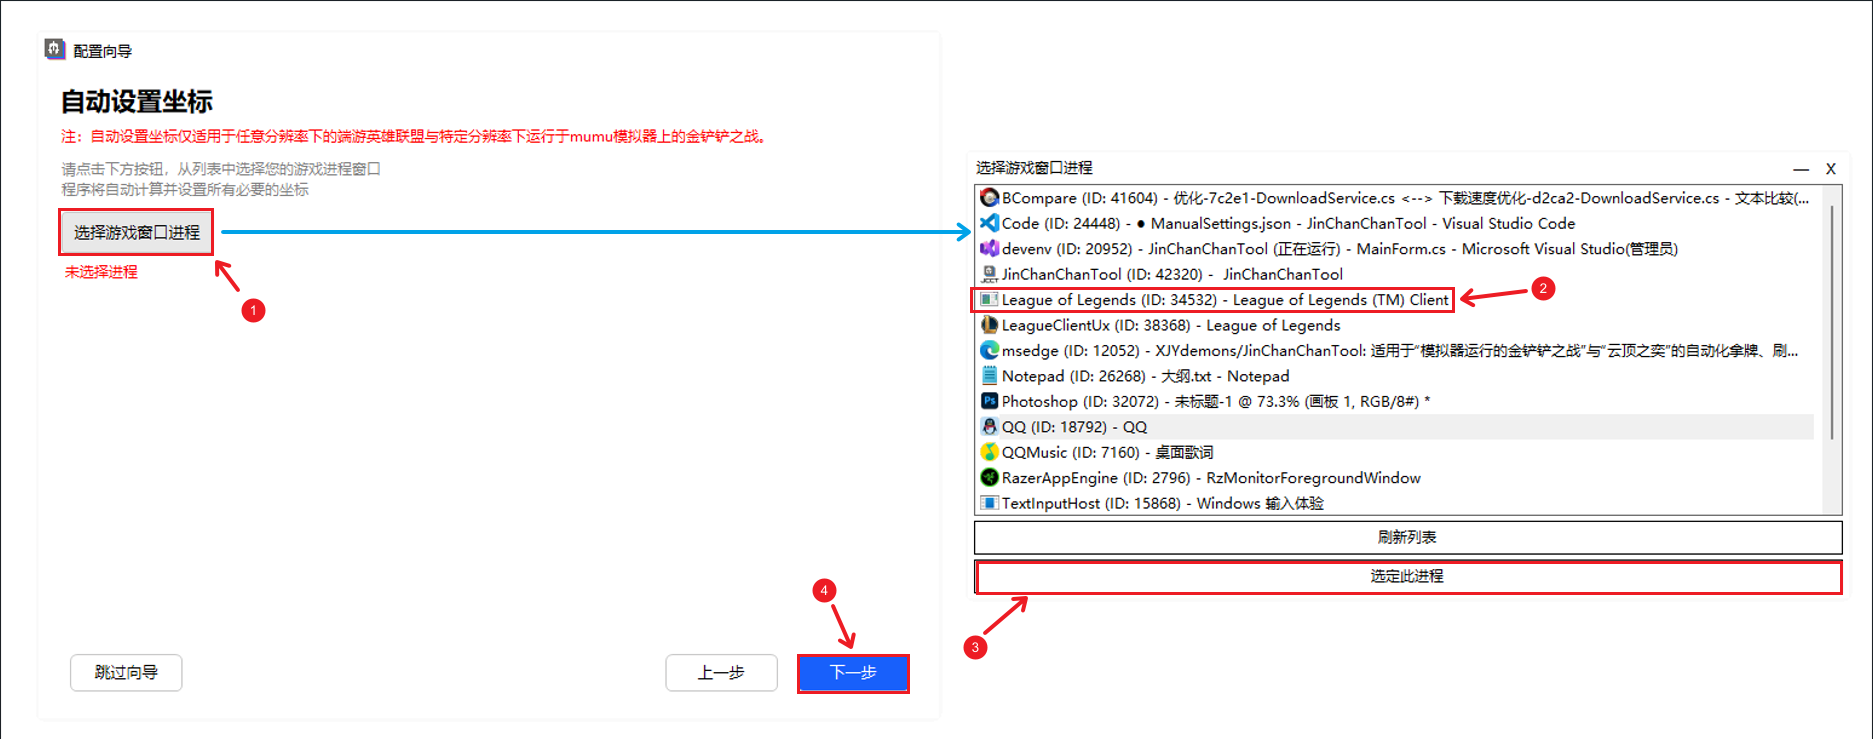Click the 配置向导 window title icon
The height and width of the screenshot is (739, 1873).
pos(55,49)
